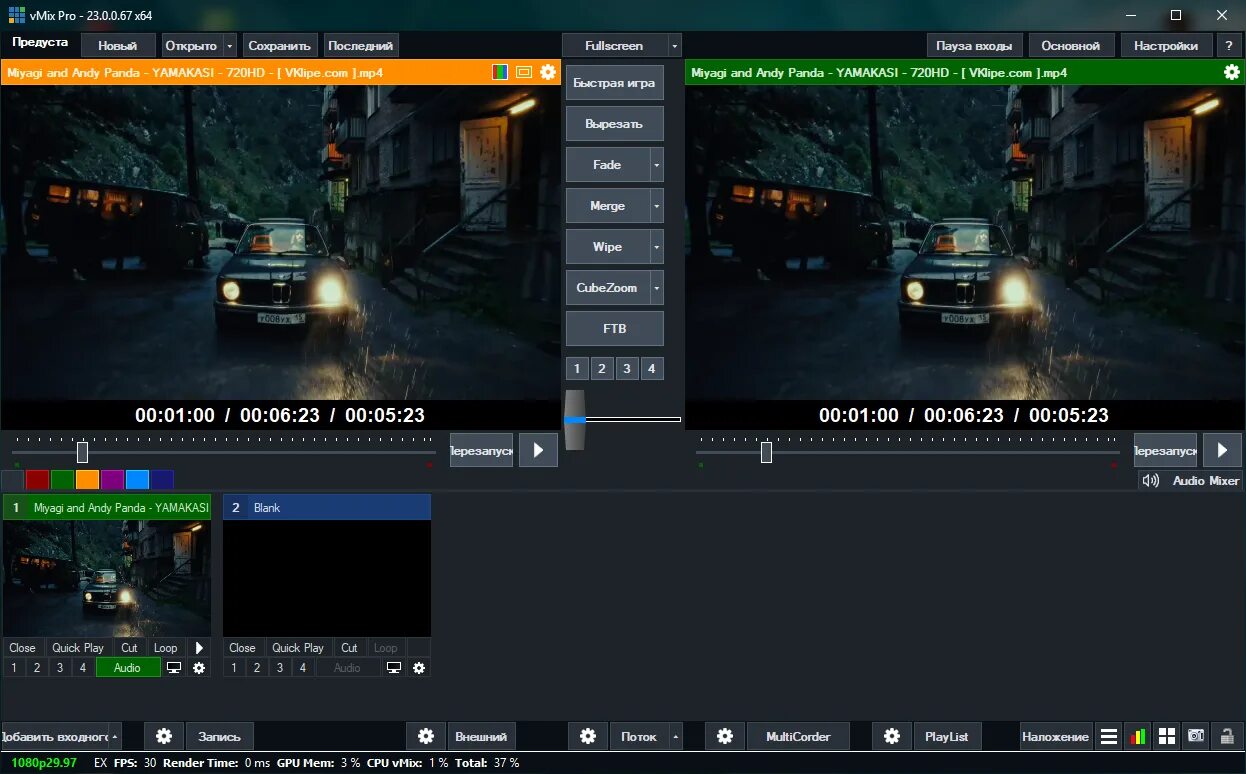Select the Miyagi and Andy Panda input thumbnail
This screenshot has height=774, width=1246.
click(x=107, y=578)
